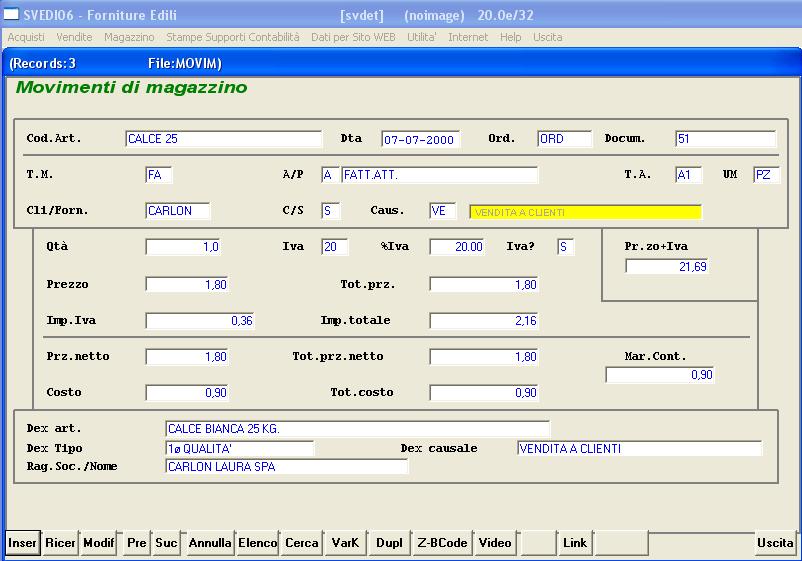Click the window icon in title bar
Image resolution: width=802 pixels, height=561 pixels.
pyautogui.click(x=11, y=14)
